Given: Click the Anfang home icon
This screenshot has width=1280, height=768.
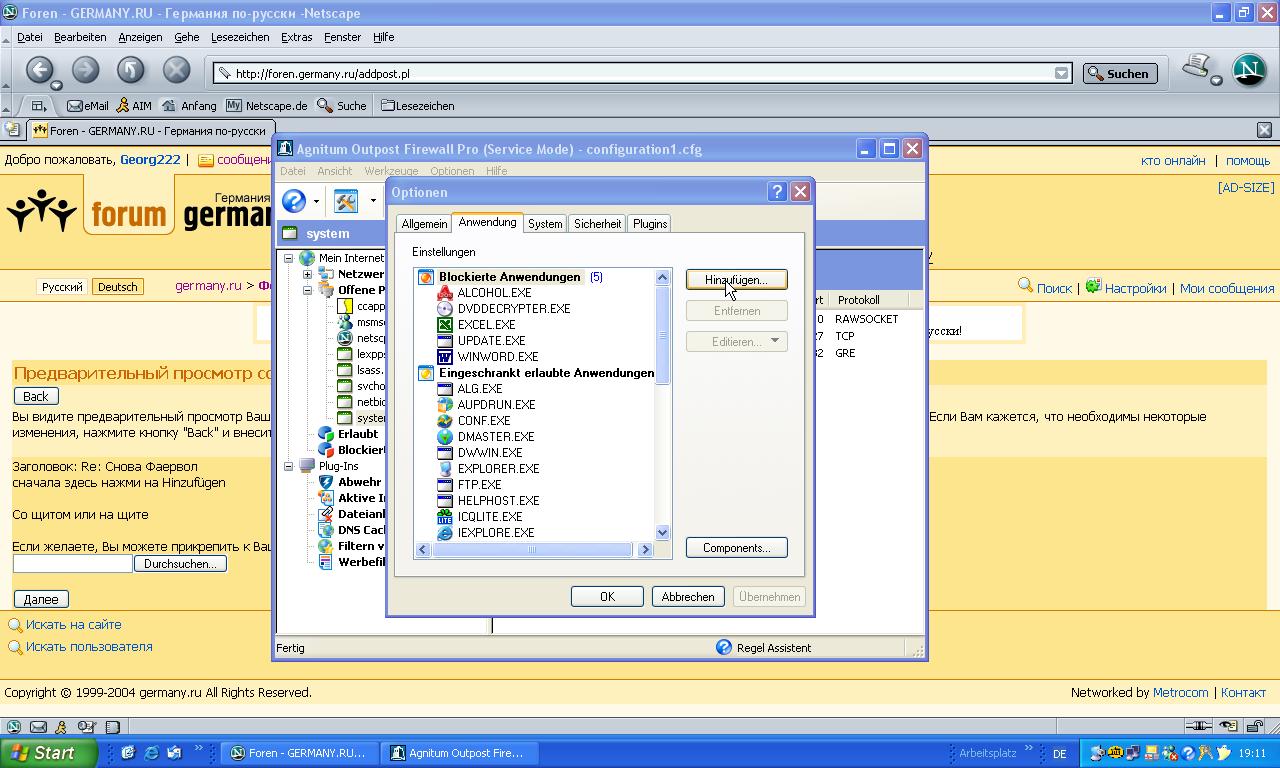Looking at the screenshot, I should point(169,105).
